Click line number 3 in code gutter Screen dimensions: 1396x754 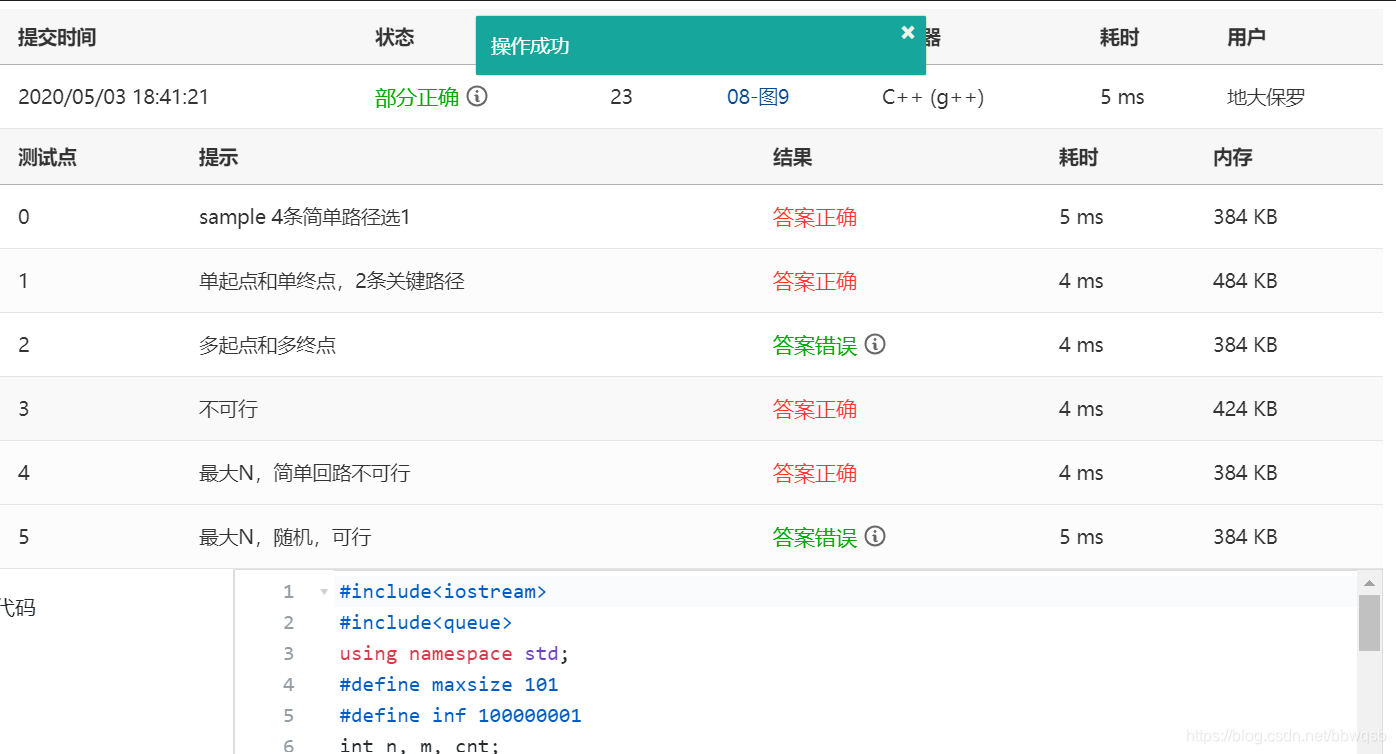click(x=289, y=654)
